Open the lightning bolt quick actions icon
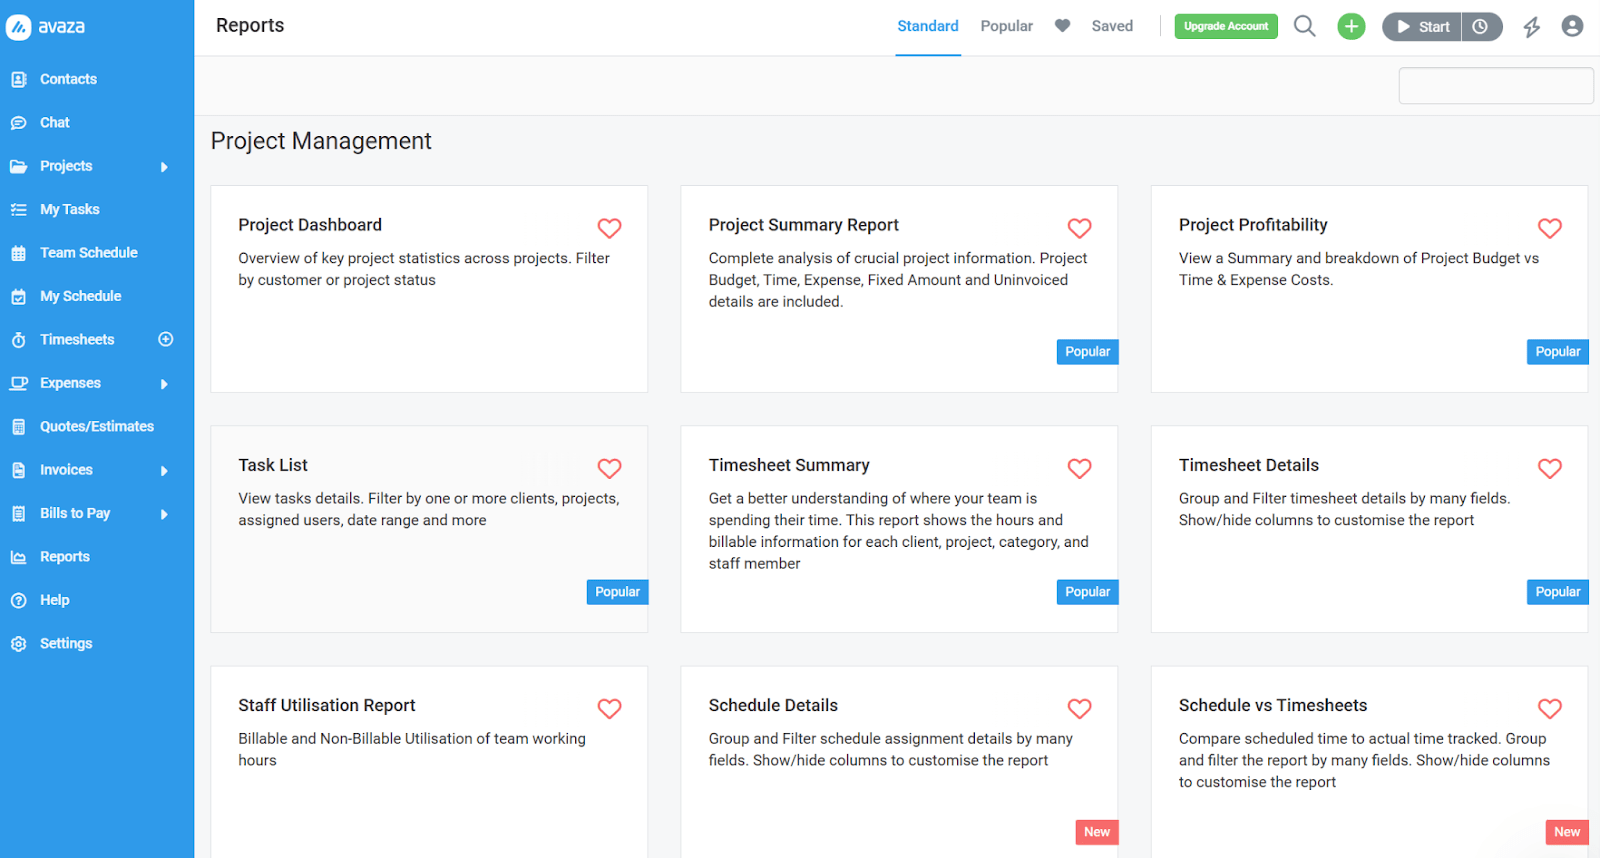This screenshot has height=858, width=1600. tap(1531, 27)
